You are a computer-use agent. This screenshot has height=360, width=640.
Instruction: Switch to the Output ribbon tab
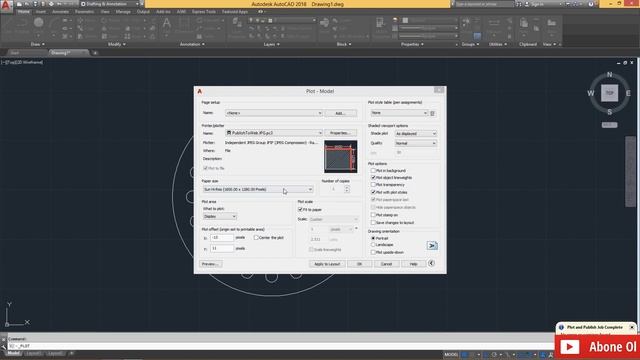(x=143, y=12)
